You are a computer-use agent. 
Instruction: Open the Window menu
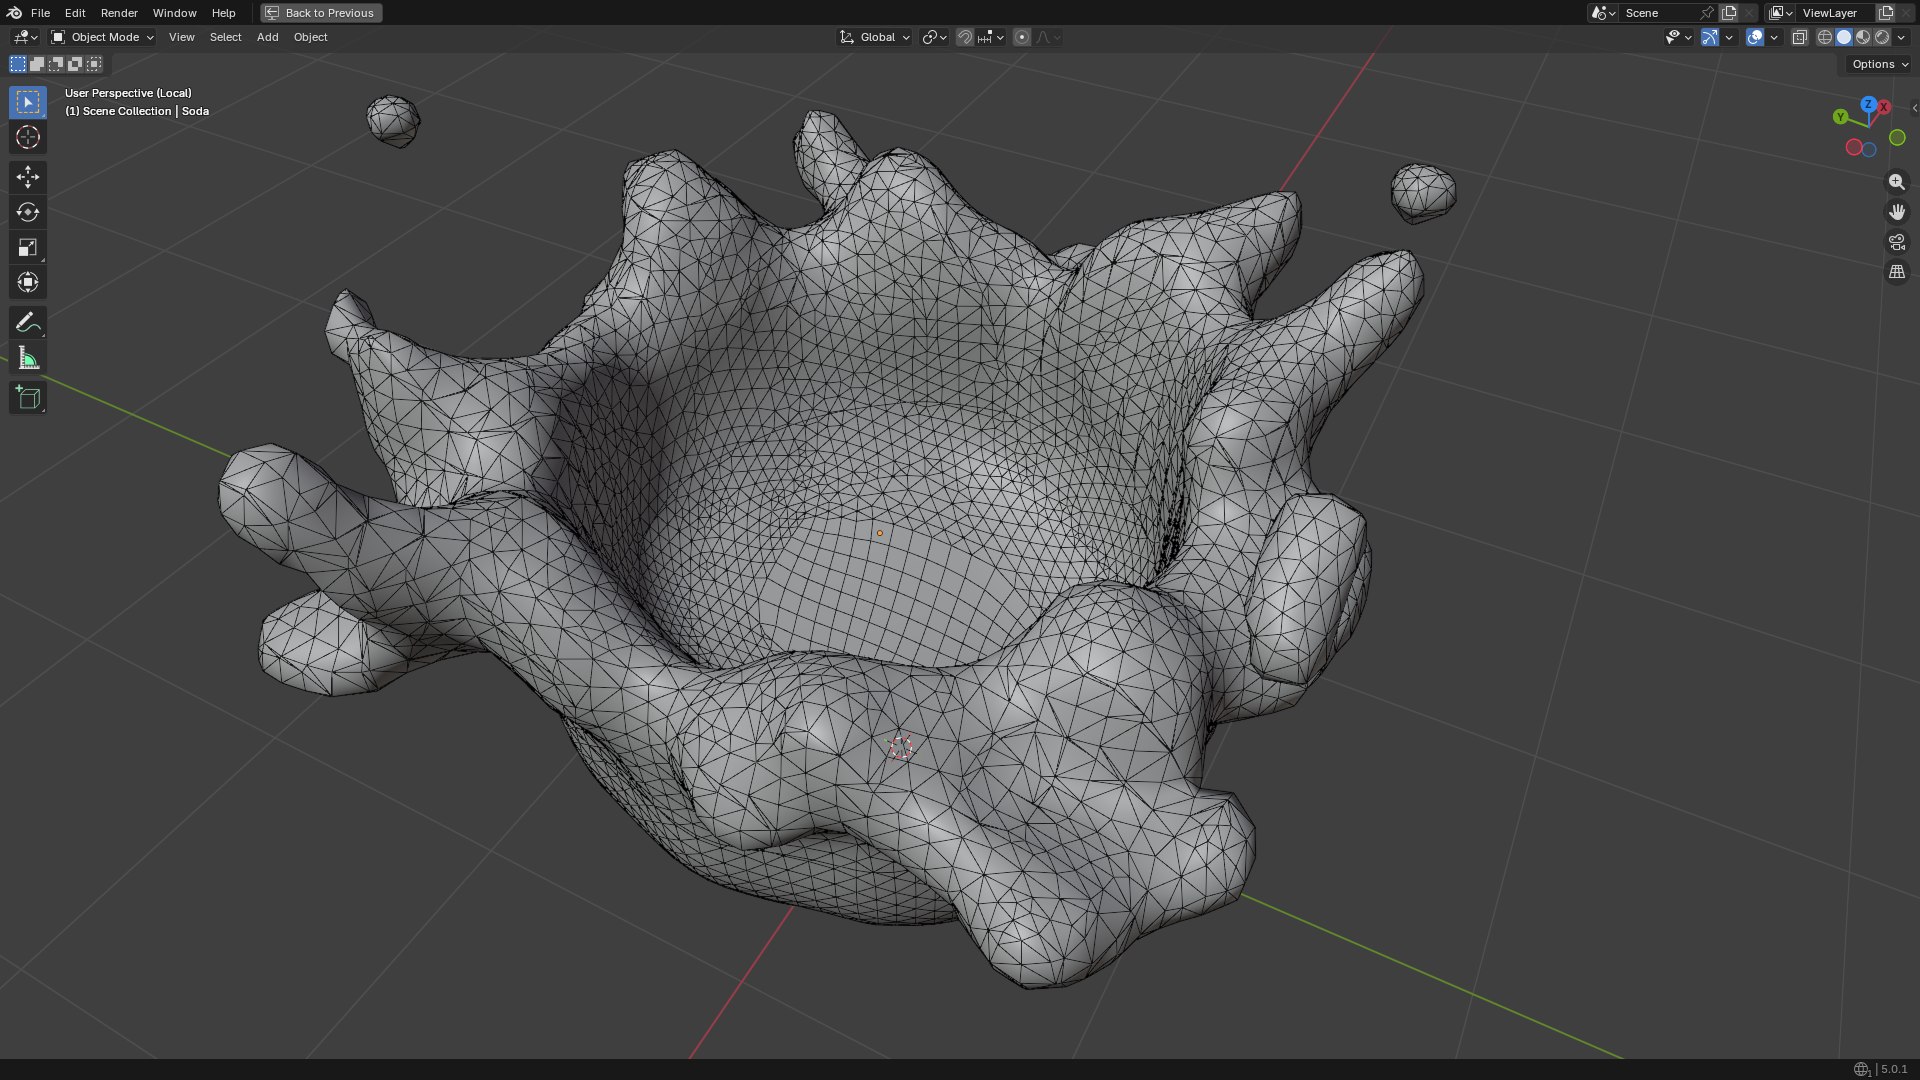click(x=174, y=13)
